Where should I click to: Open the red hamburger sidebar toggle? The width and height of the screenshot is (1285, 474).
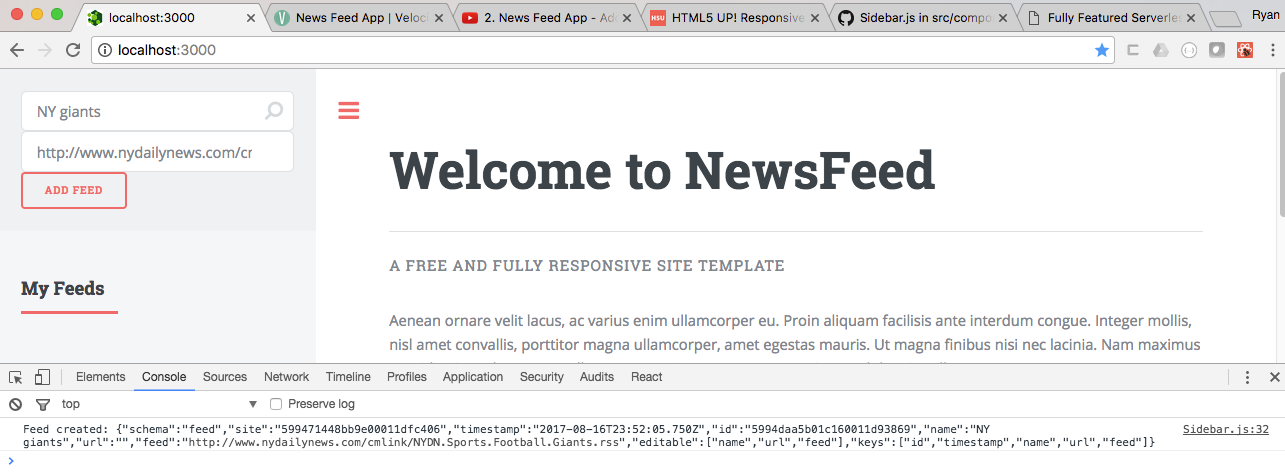(x=348, y=110)
